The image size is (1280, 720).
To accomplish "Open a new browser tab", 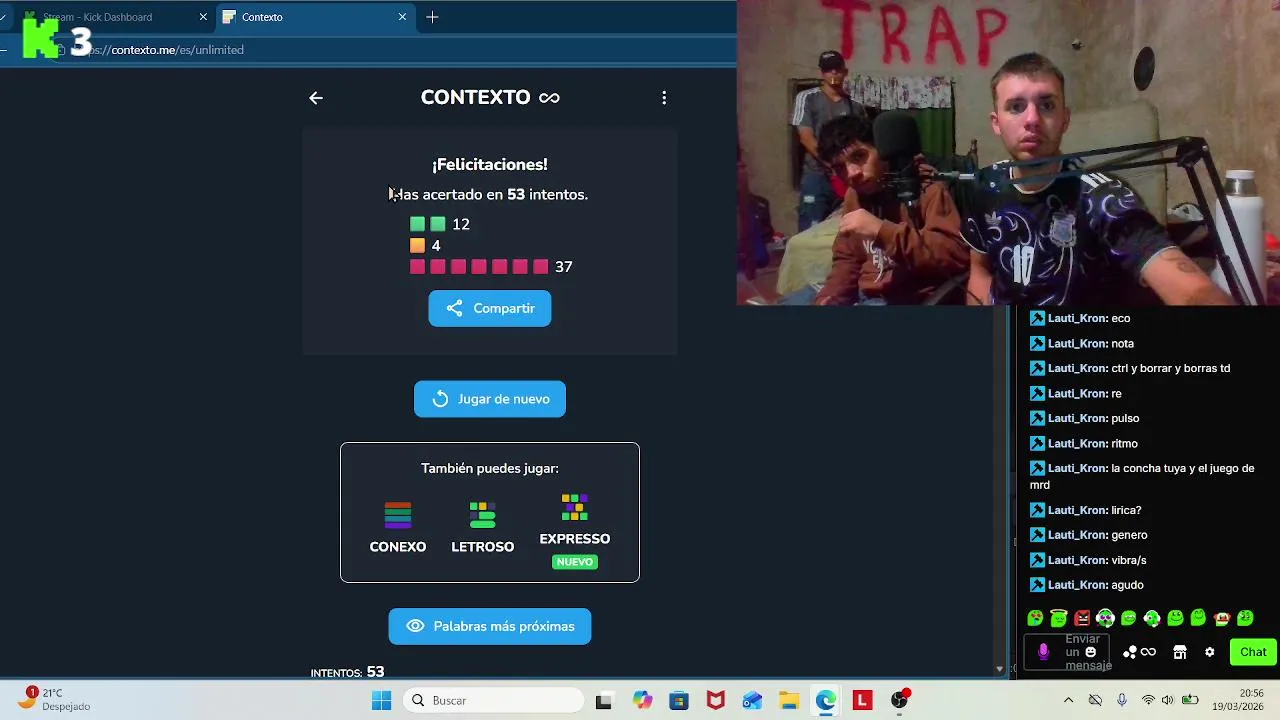I will click(432, 17).
